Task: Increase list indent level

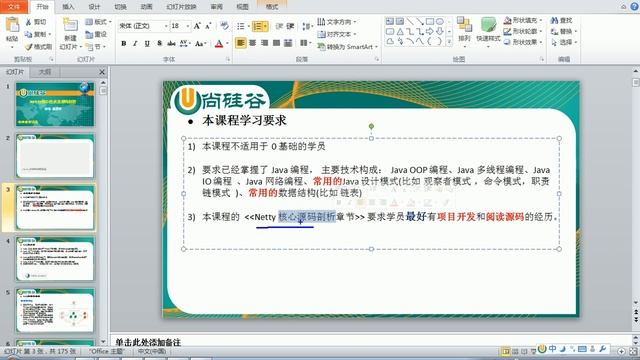Action: (x=290, y=27)
